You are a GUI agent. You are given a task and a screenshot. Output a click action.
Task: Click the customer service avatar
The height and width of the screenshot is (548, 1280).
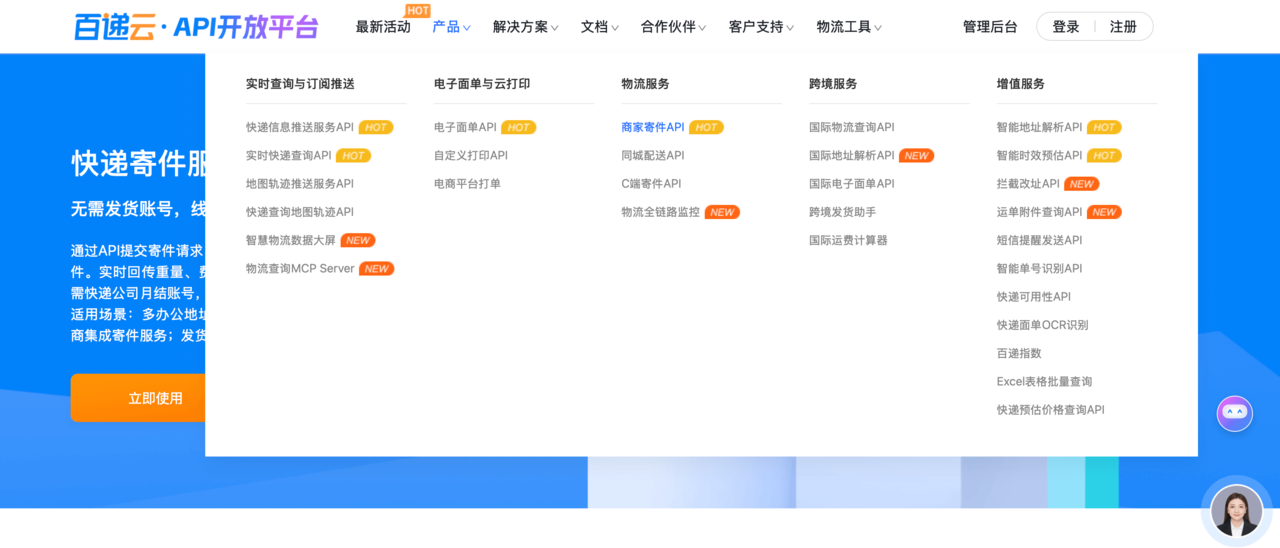(x=1236, y=510)
